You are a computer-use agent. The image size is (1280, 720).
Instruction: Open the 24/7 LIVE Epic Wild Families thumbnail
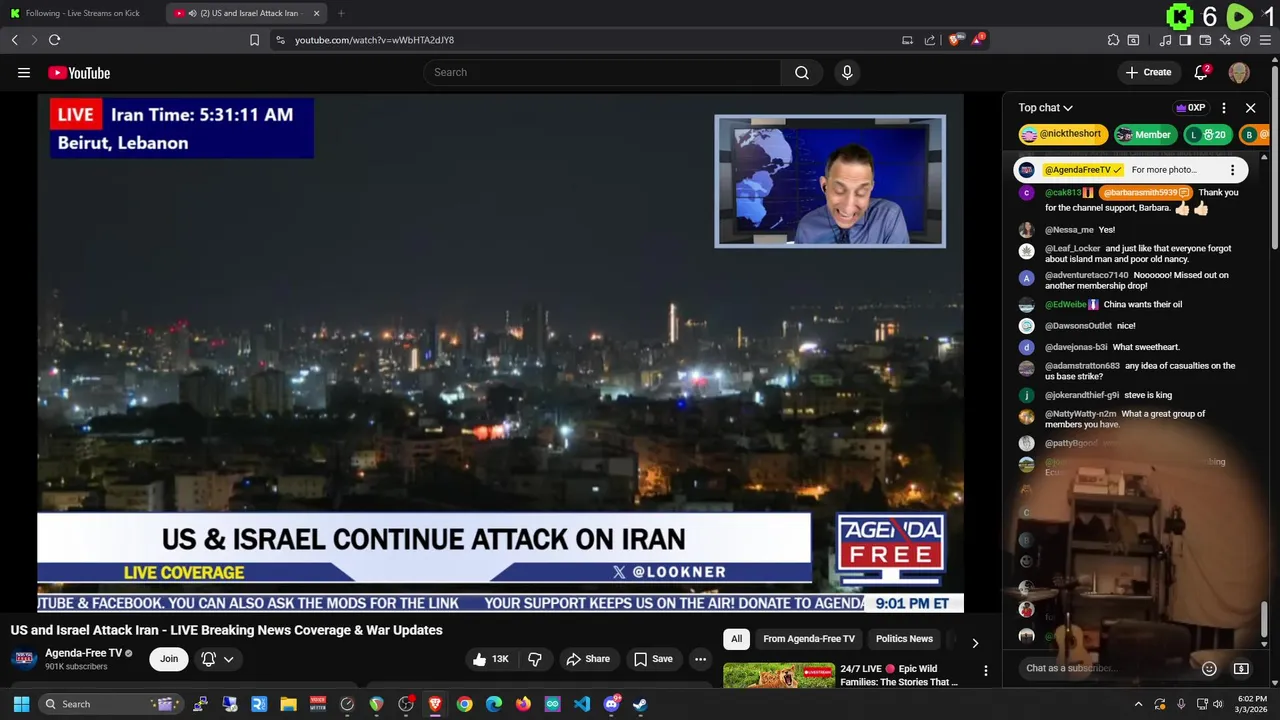coord(779,675)
